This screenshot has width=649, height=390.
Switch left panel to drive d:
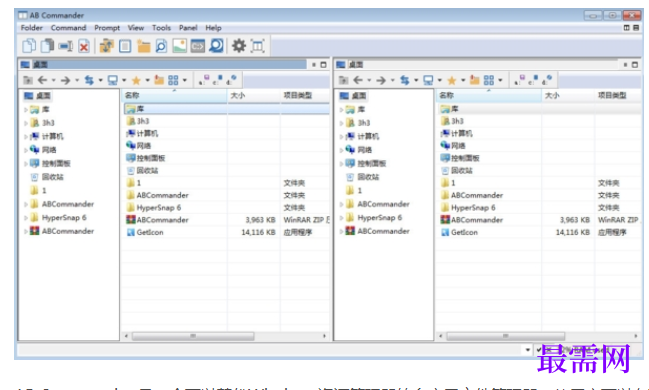click(231, 80)
